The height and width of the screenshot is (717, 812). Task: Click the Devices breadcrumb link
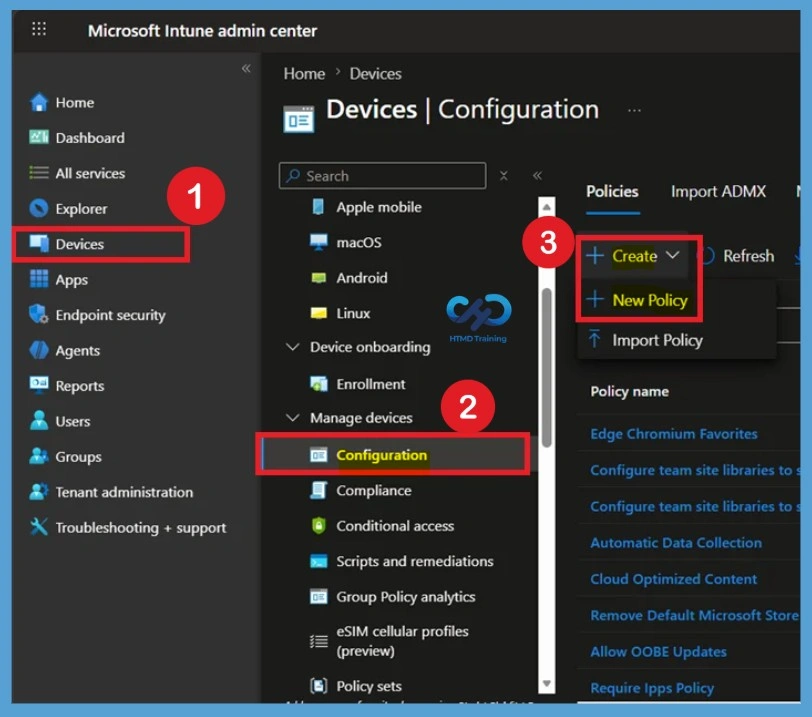[375, 74]
